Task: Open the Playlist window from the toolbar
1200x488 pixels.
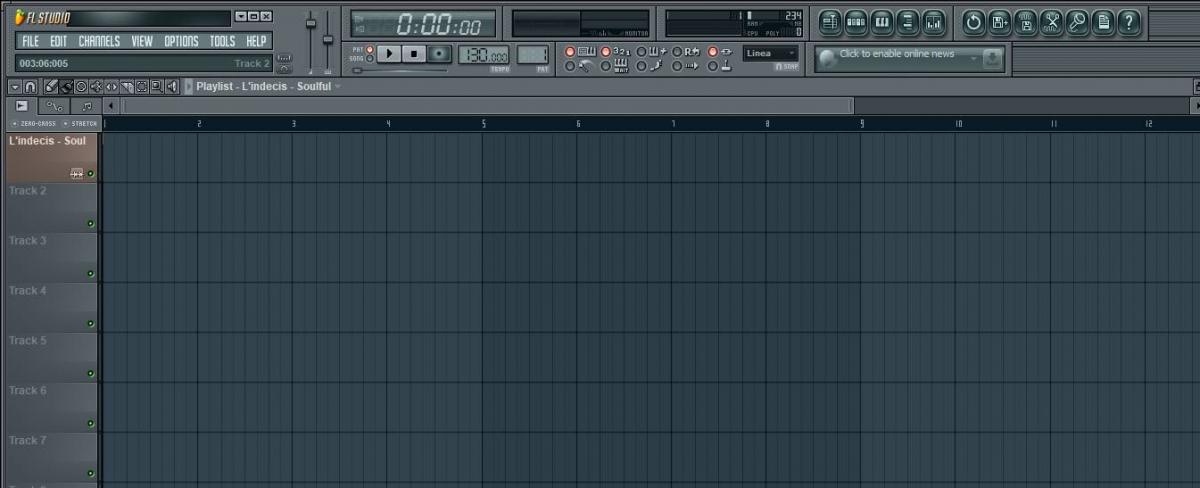Action: coord(830,22)
